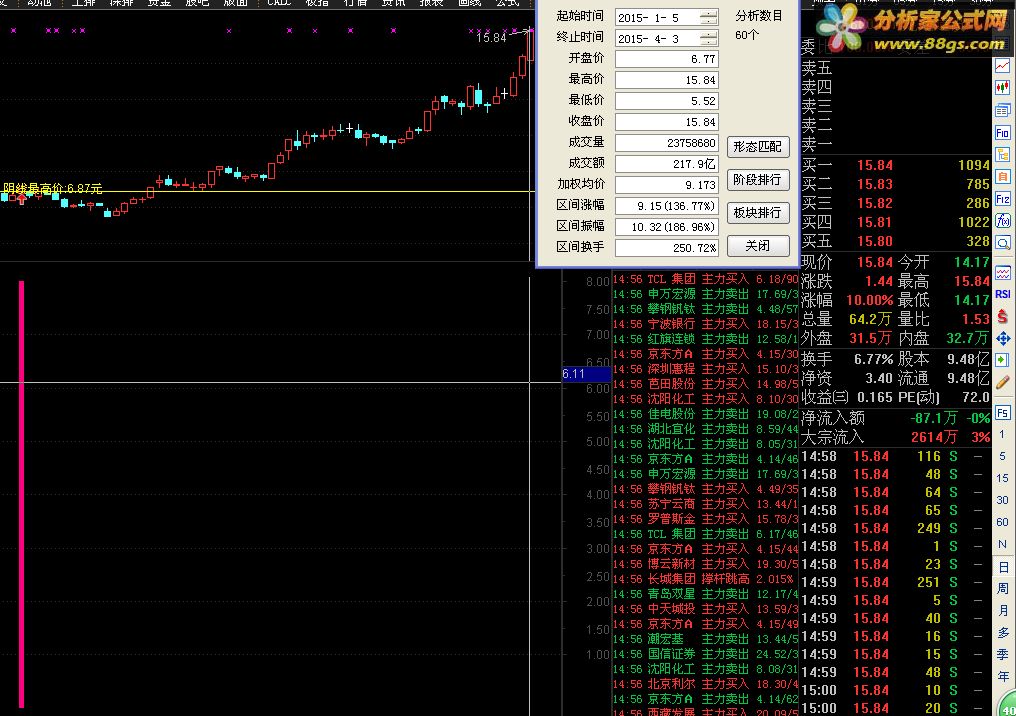Click the 加权均价 field showing 9.173
1016x716 pixels.
pyautogui.click(x=667, y=185)
